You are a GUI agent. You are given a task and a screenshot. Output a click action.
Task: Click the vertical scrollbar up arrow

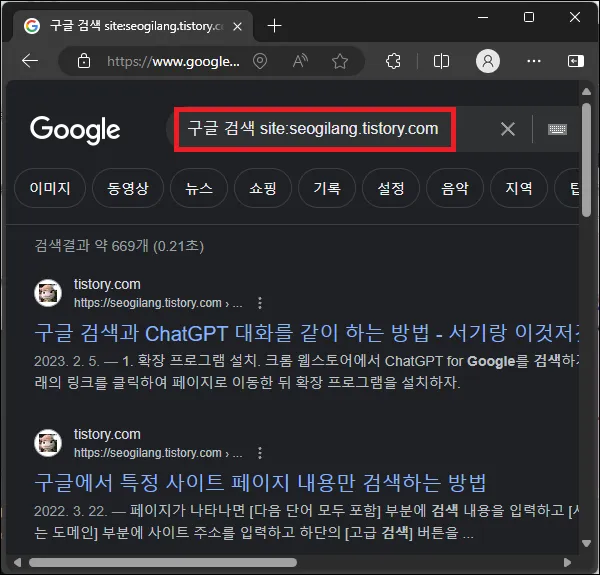click(586, 92)
